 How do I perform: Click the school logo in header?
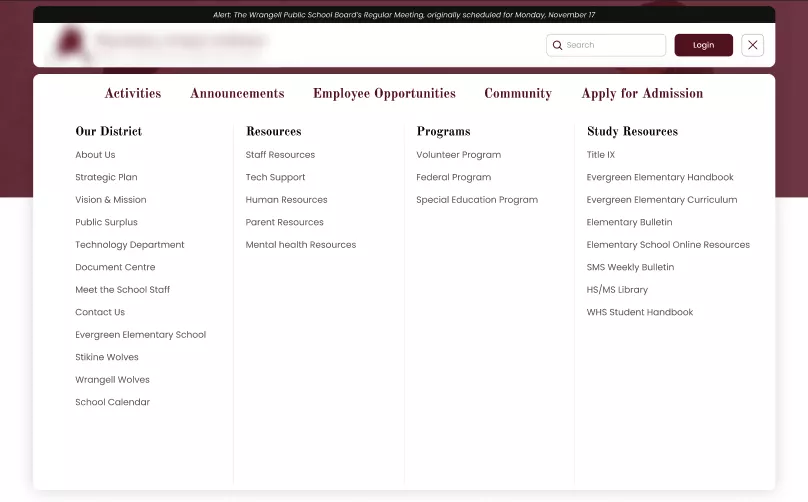(72, 44)
